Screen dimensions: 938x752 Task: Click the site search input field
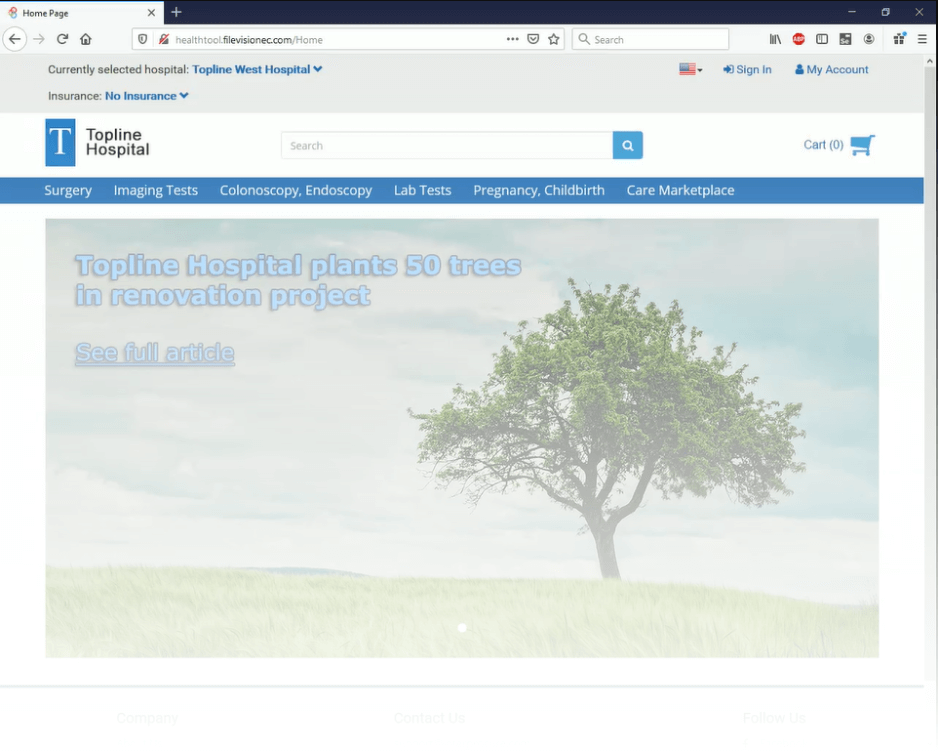coord(446,145)
